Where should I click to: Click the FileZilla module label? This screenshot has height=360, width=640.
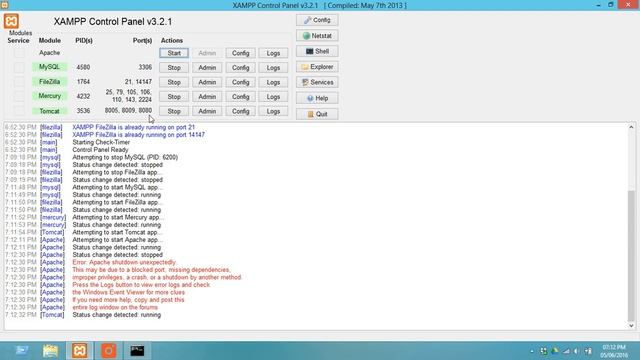pos(49,82)
